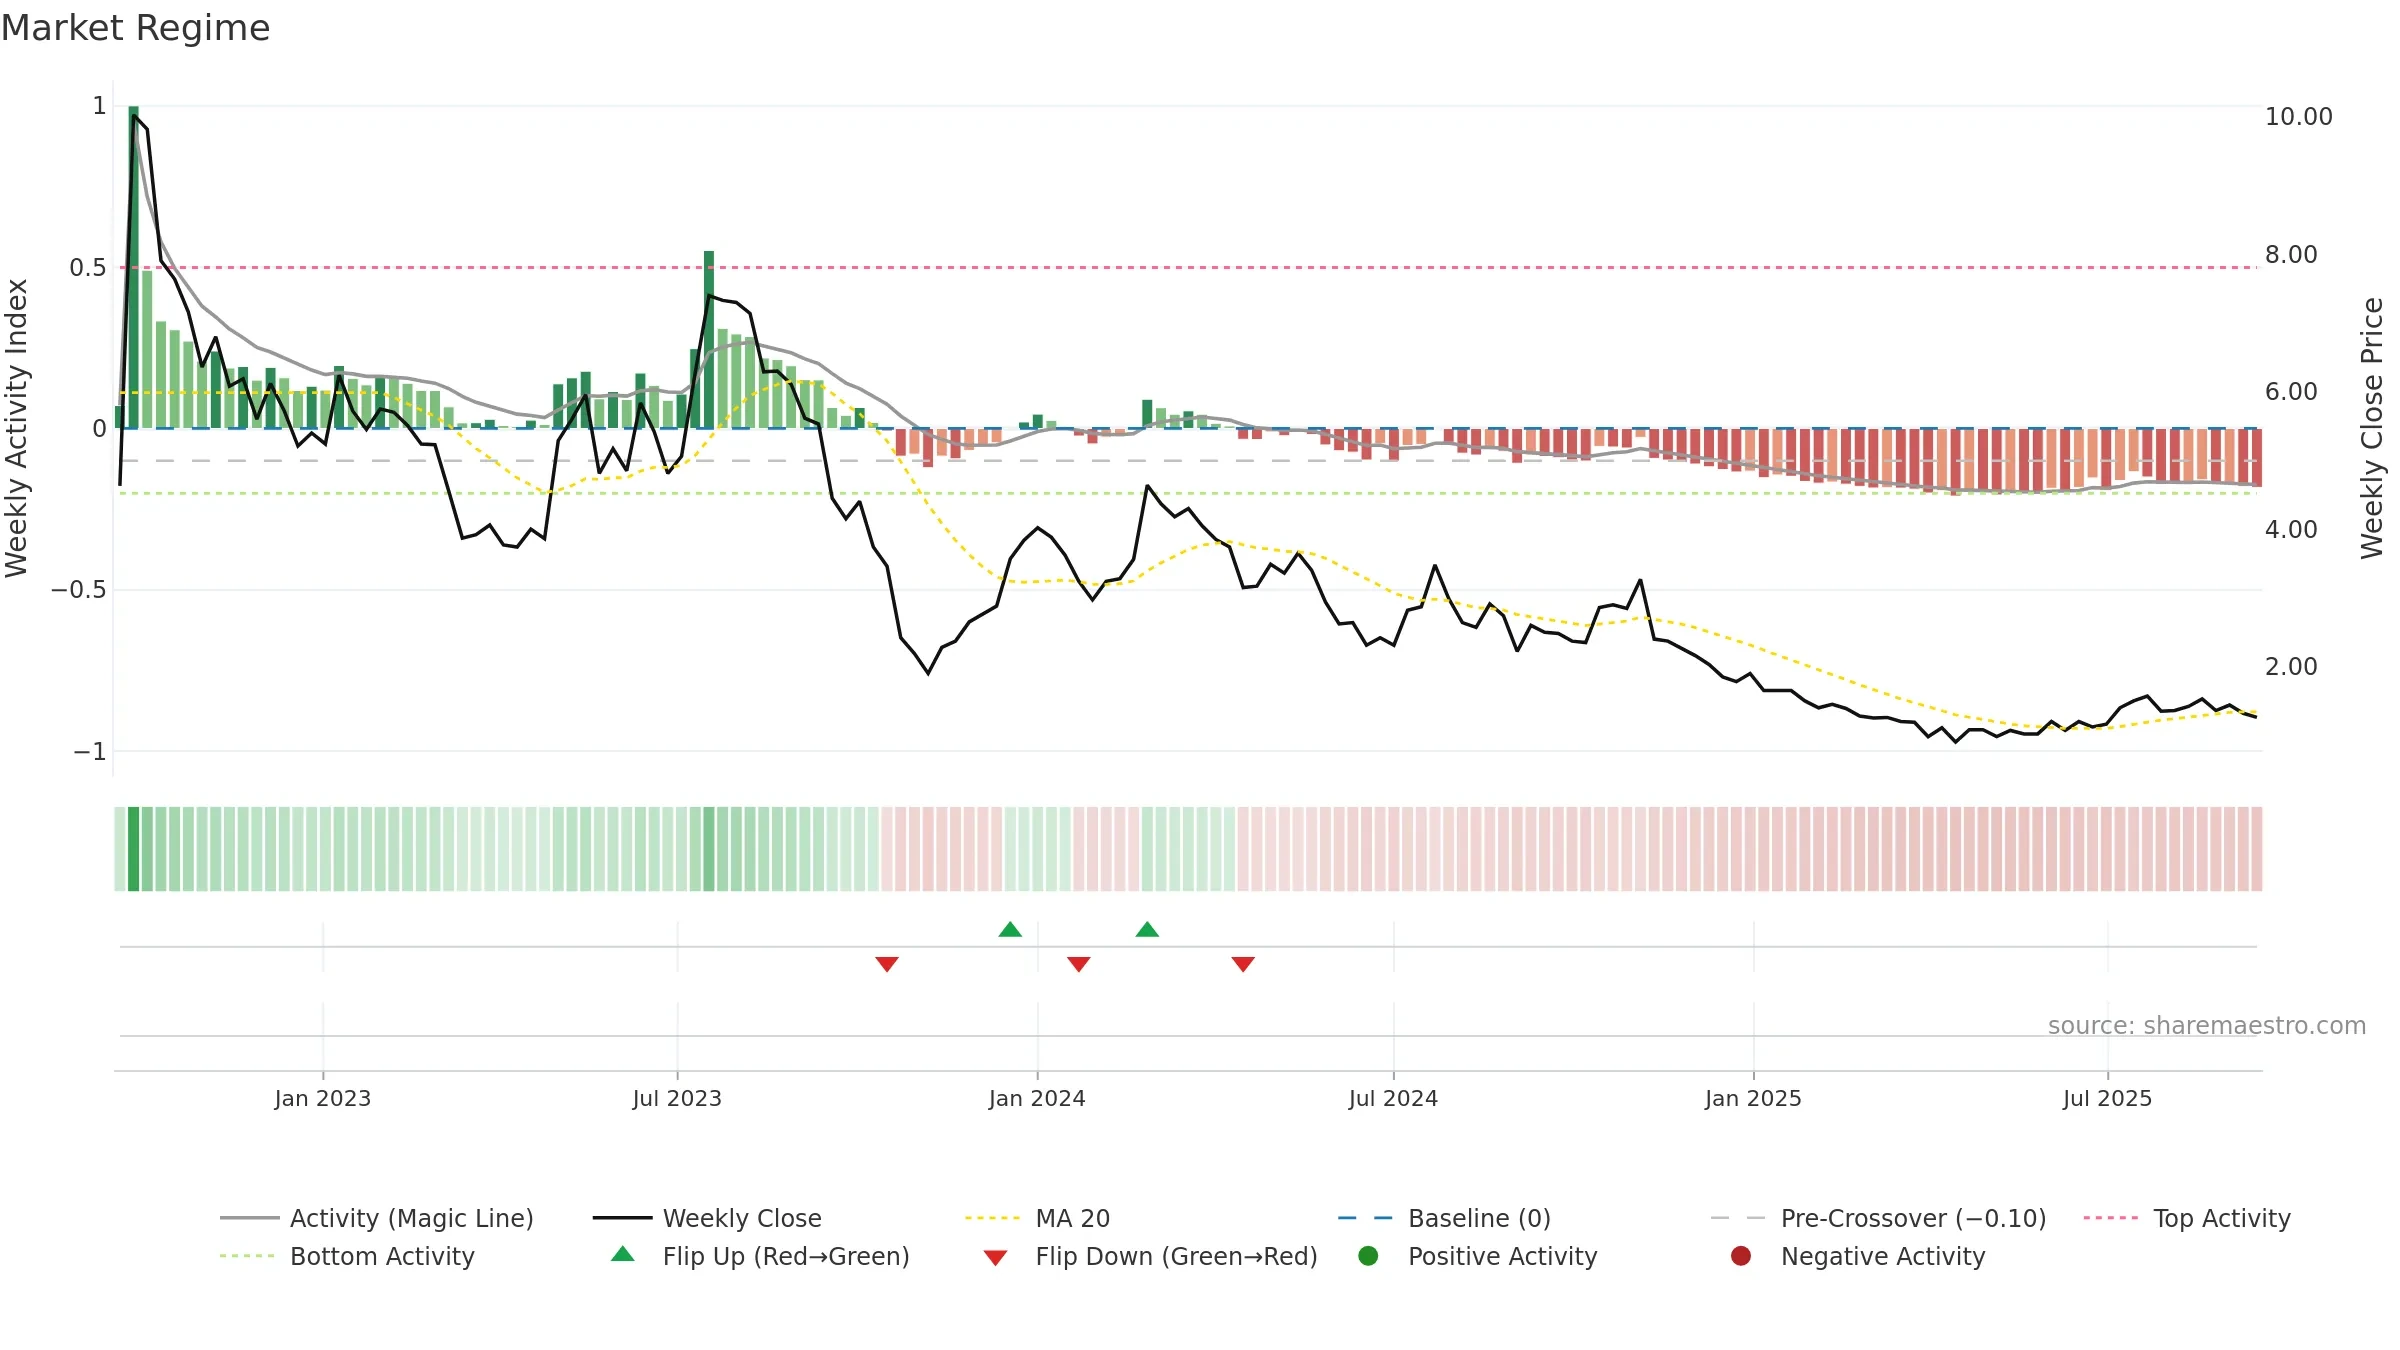Toggle the MA 20 legend entry

pos(1037,1218)
